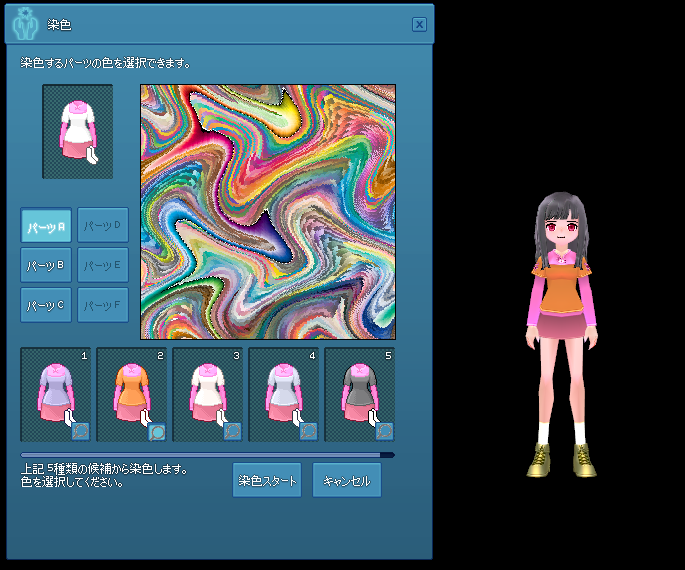The width and height of the screenshot is (685, 570).
Task: Open magnifier preview on candidate 3
Action: [233, 432]
